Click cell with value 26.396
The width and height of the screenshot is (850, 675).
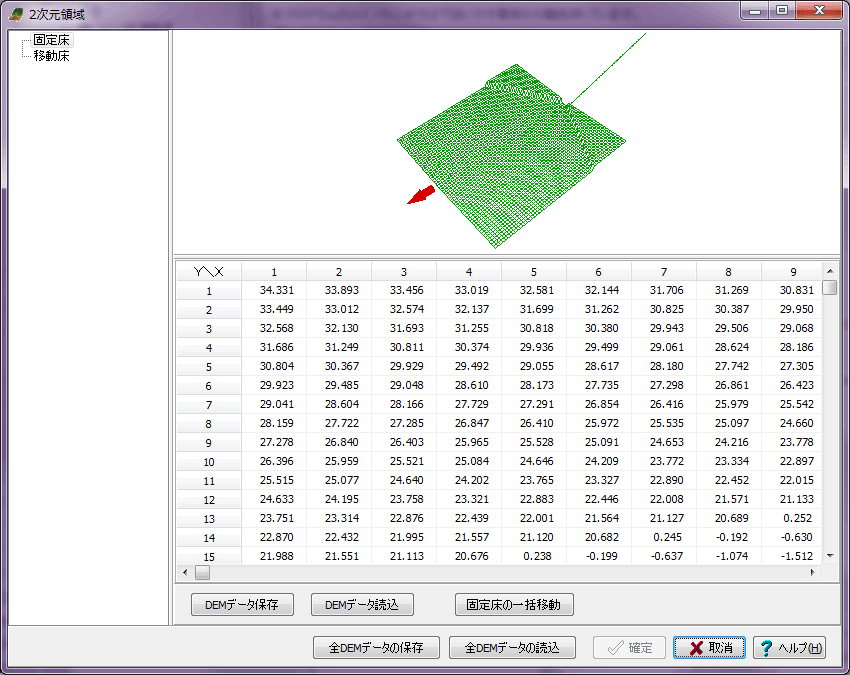click(276, 461)
